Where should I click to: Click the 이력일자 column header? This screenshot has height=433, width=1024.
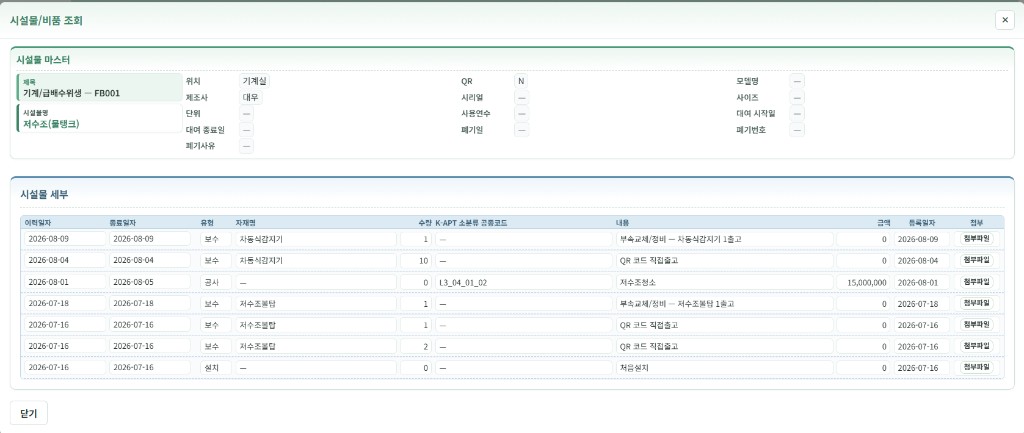click(x=39, y=222)
